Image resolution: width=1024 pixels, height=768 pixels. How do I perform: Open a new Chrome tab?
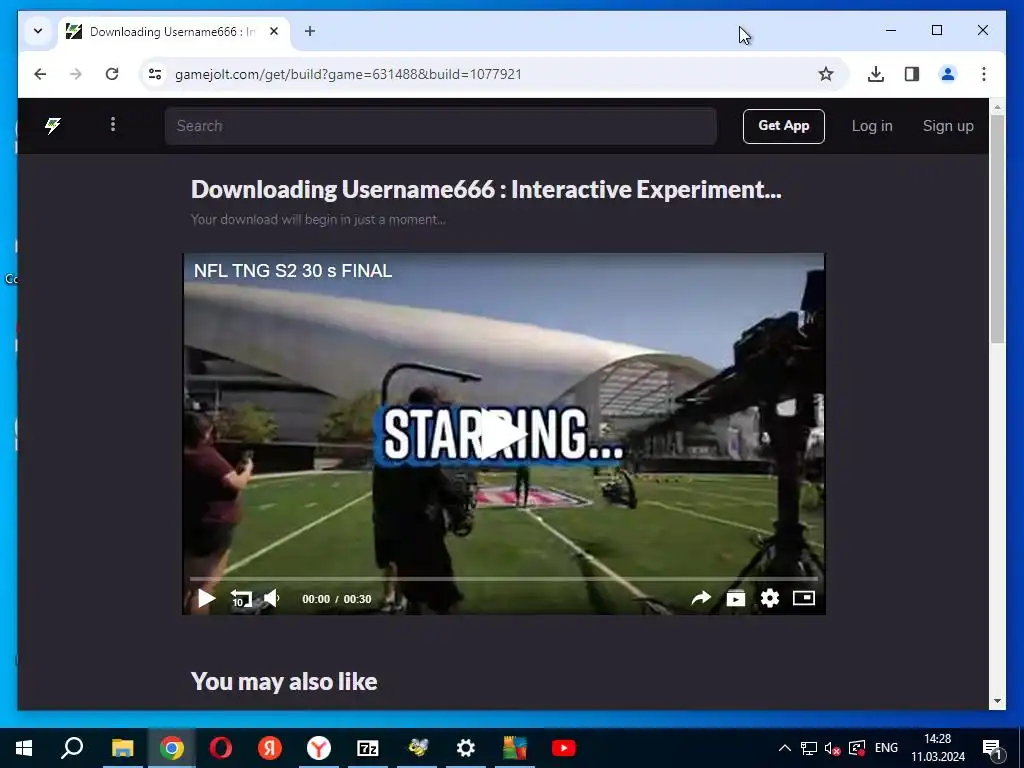coord(310,31)
